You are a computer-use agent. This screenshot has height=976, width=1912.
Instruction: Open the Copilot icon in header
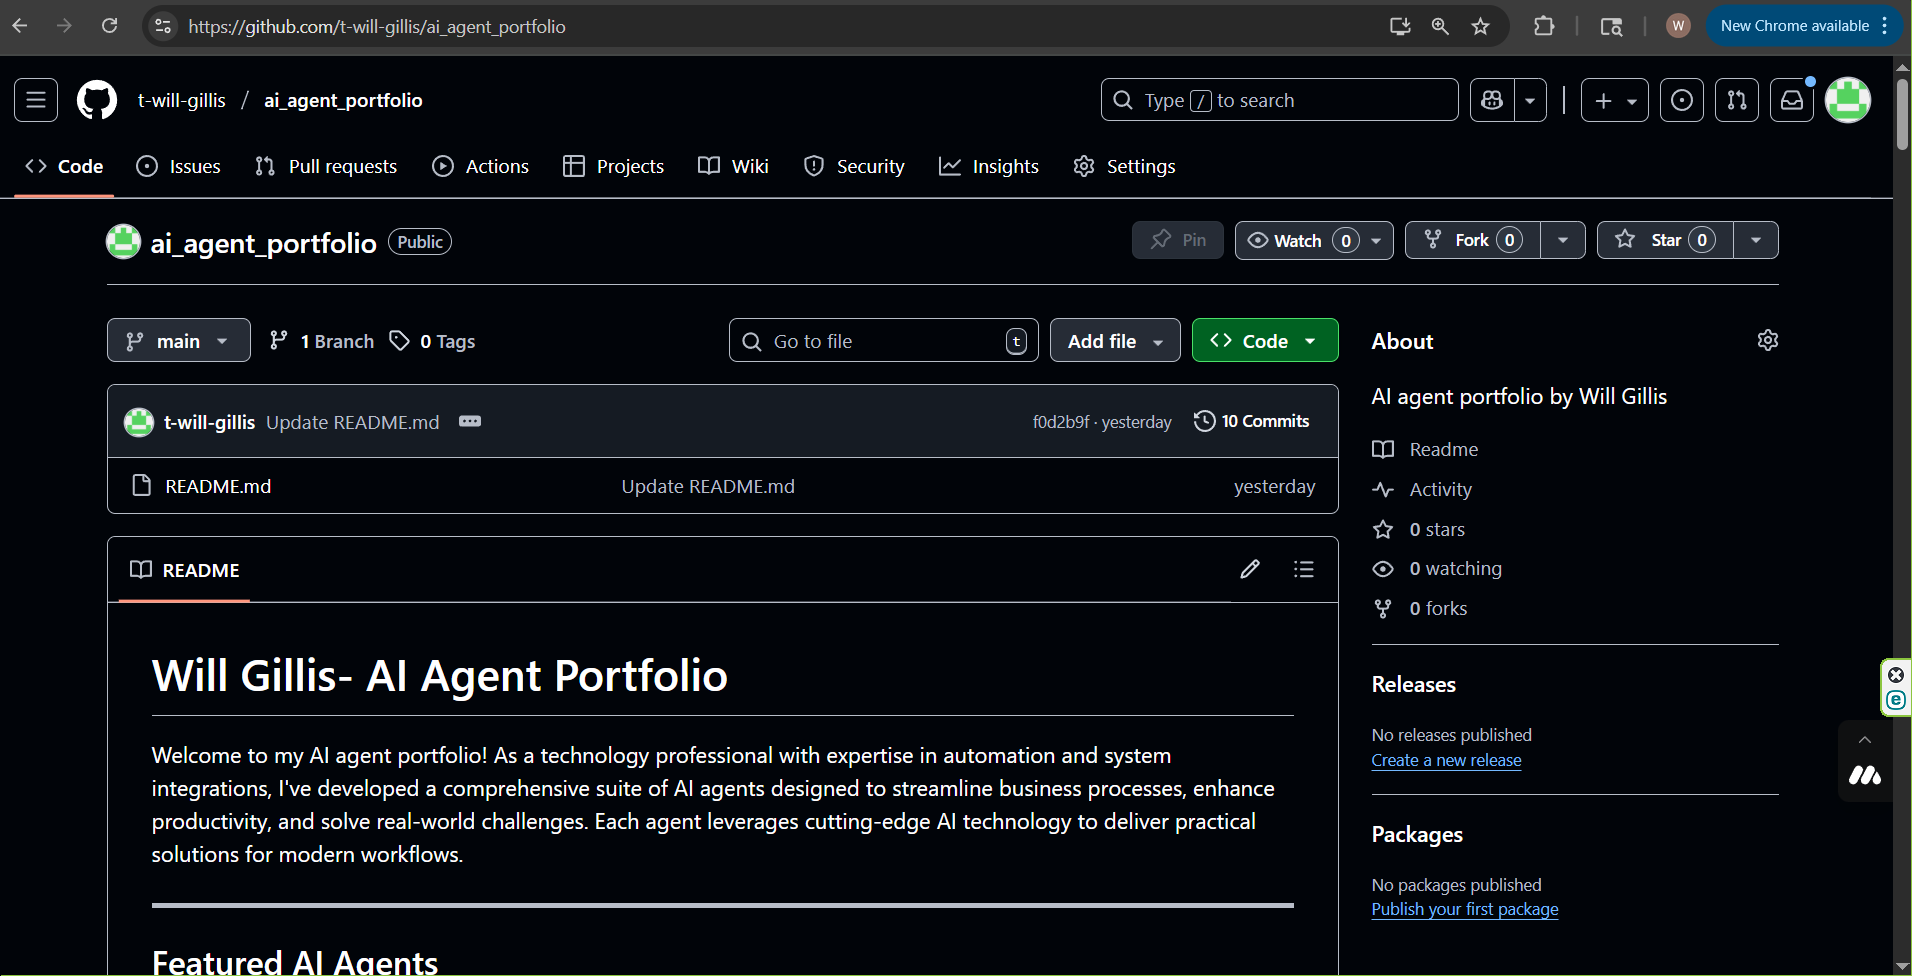point(1493,100)
